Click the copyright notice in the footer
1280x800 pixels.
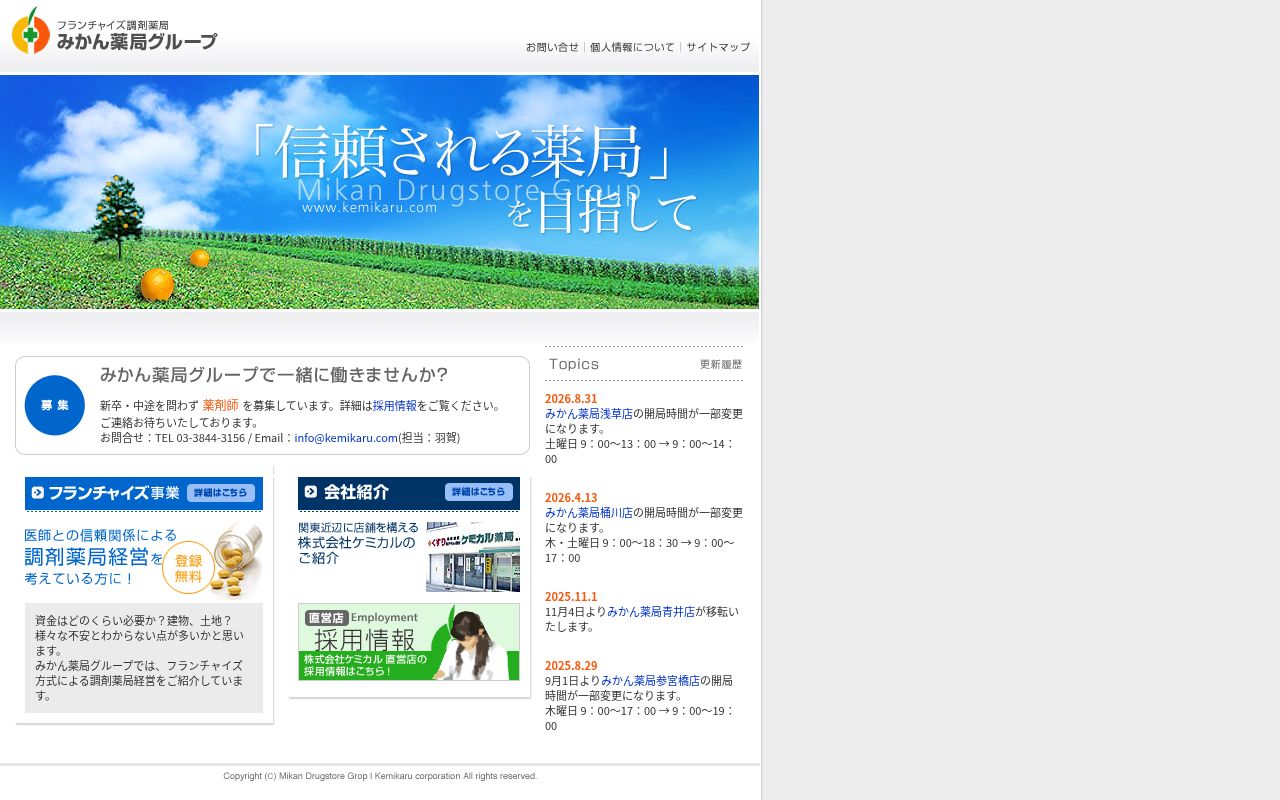click(380, 776)
